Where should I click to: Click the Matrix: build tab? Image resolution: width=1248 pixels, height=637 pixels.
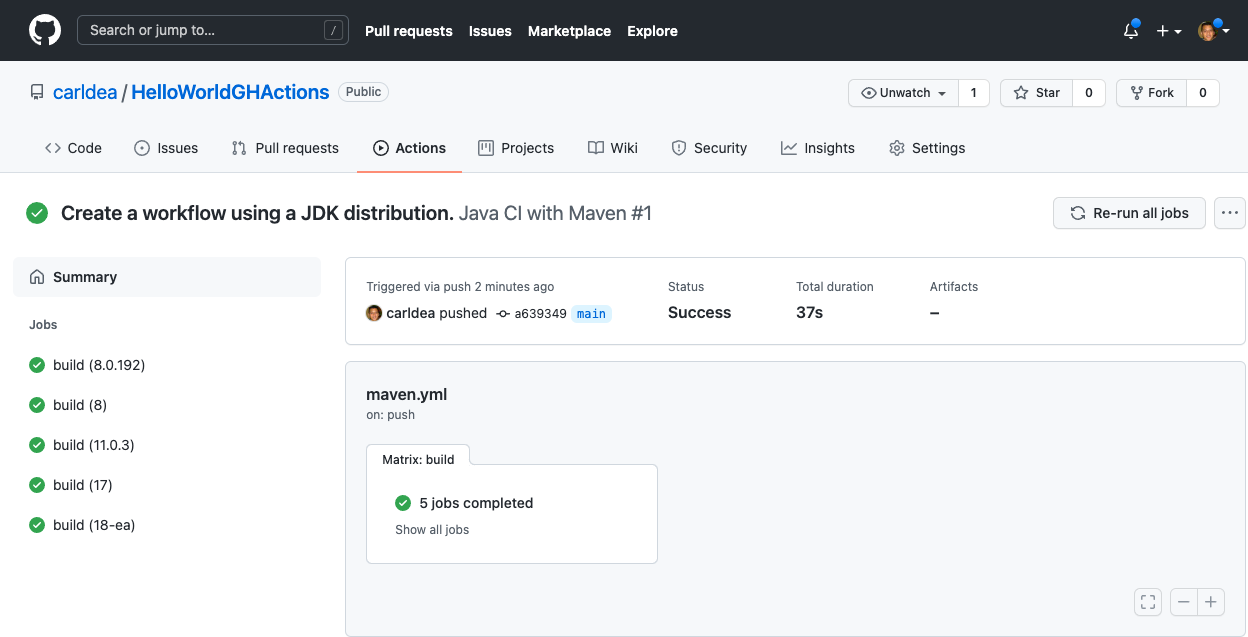tap(418, 459)
